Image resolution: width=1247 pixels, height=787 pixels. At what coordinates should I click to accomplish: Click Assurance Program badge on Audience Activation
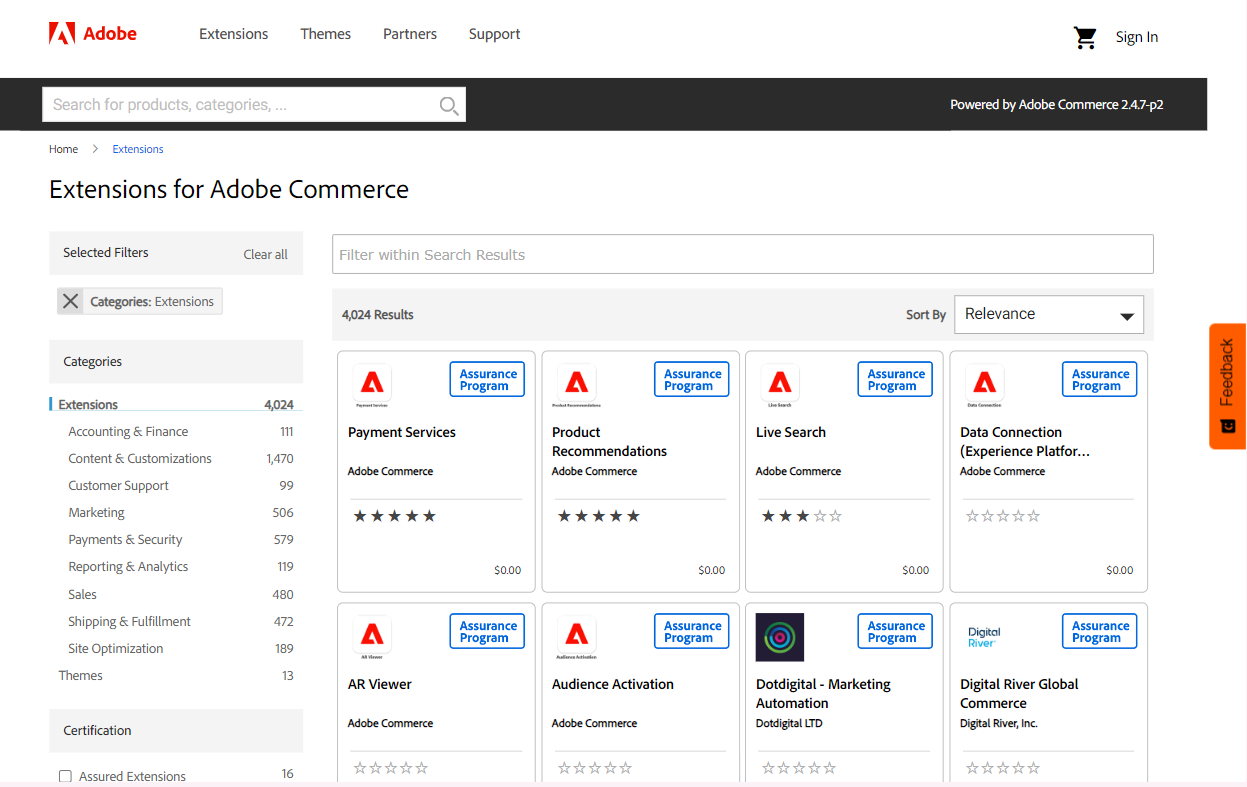pyautogui.click(x=692, y=631)
